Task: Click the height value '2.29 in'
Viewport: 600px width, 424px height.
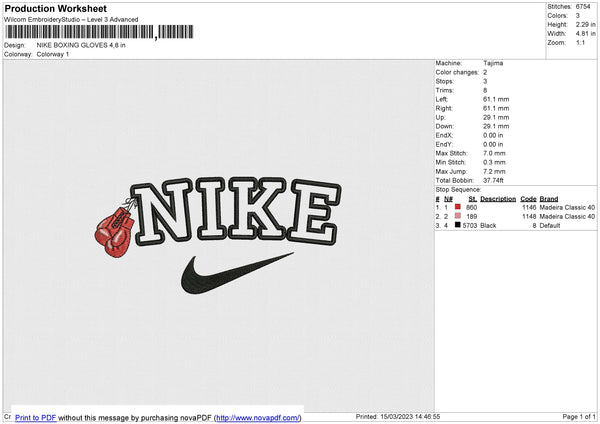Action: 585,24
